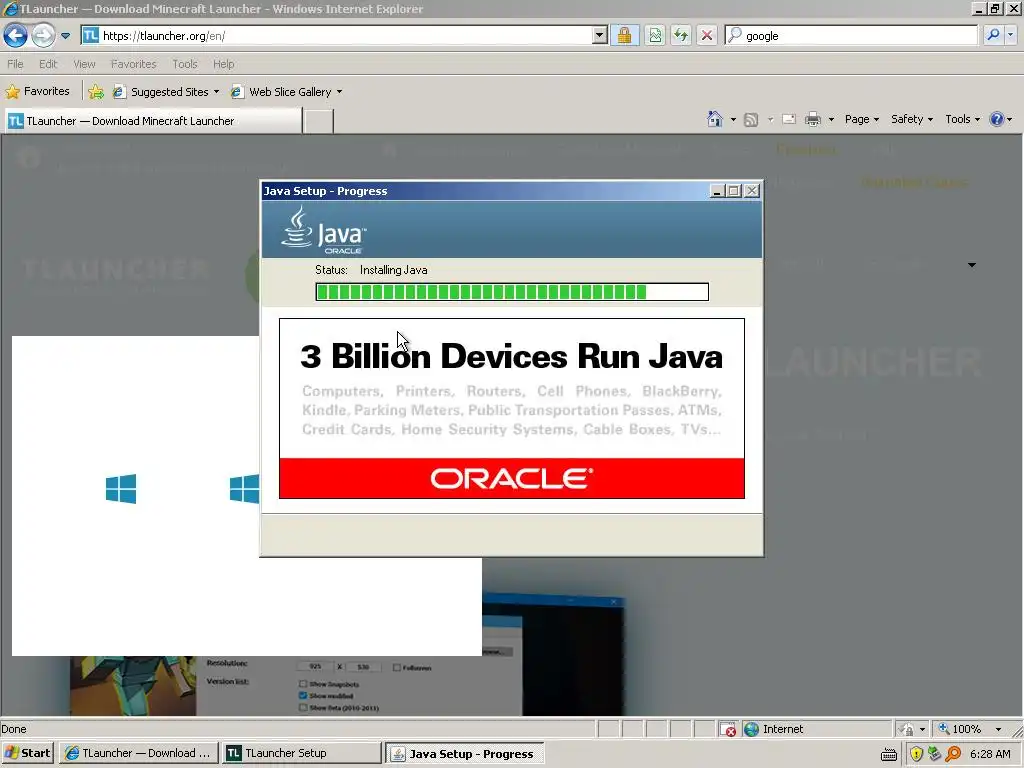Viewport: 1024px width, 768px height.
Task: Click the security lock icon
Action: pyautogui.click(x=624, y=35)
